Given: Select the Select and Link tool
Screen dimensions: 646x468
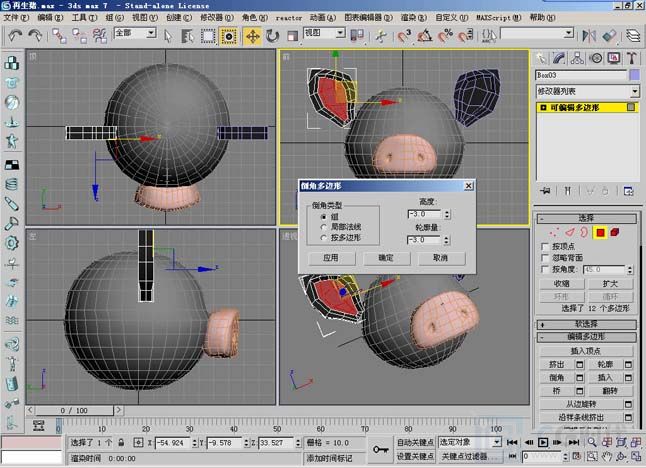Looking at the screenshot, I should point(59,36).
